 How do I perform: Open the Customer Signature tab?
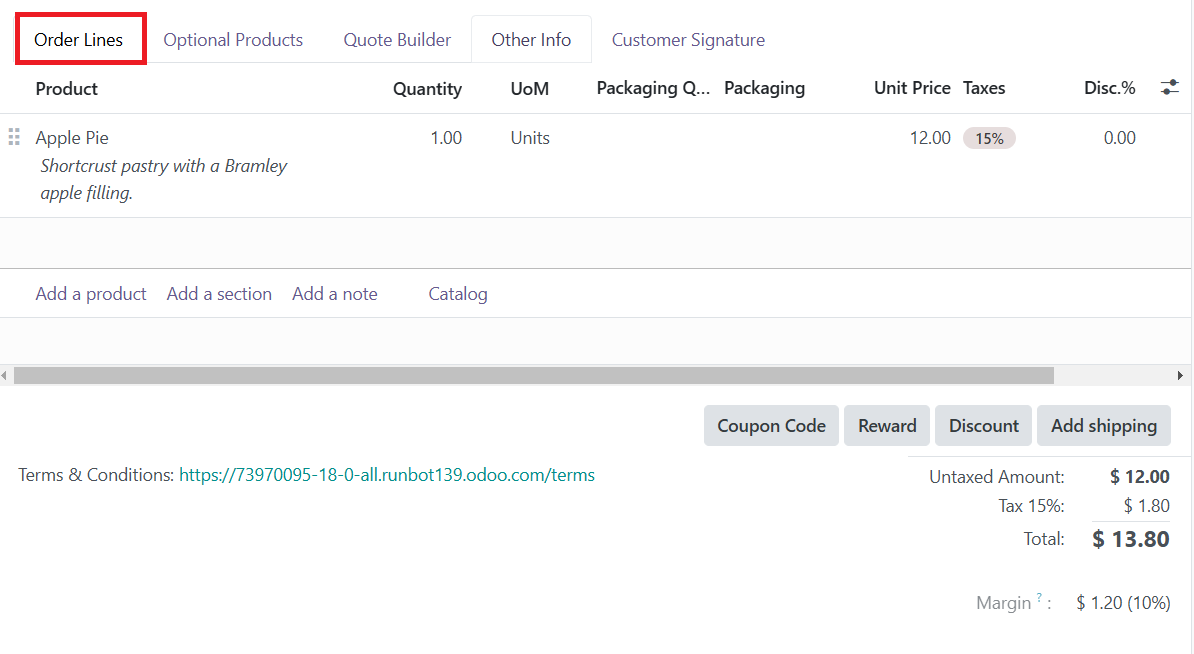pos(688,40)
